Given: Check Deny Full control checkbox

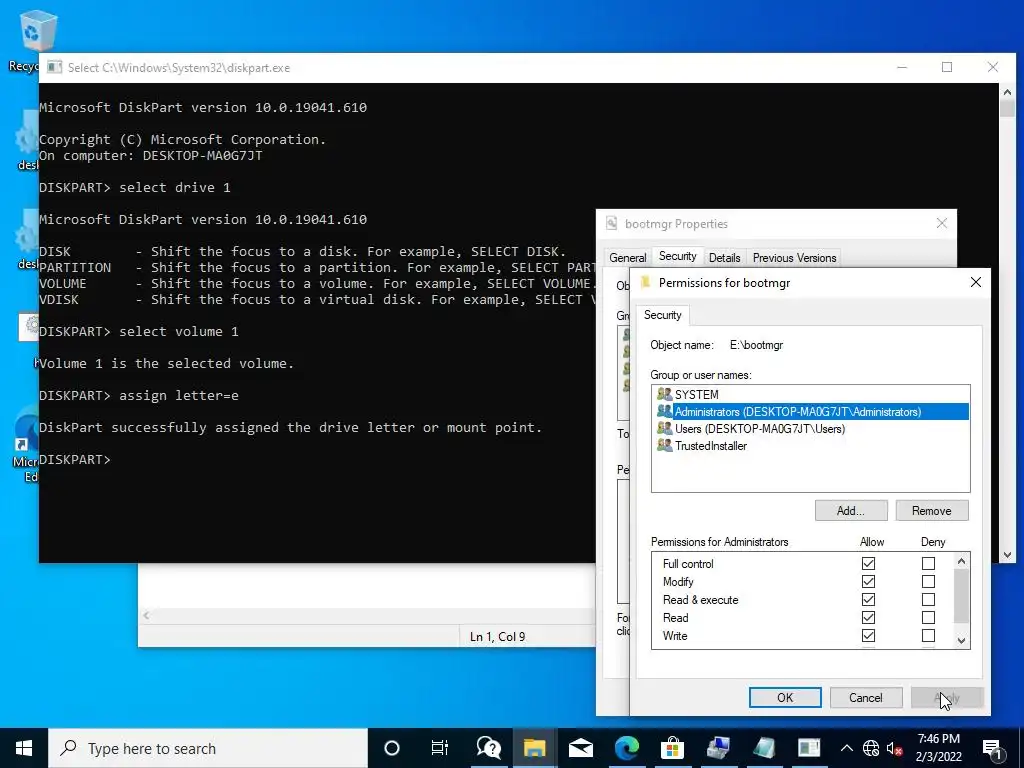Looking at the screenshot, I should point(928,563).
